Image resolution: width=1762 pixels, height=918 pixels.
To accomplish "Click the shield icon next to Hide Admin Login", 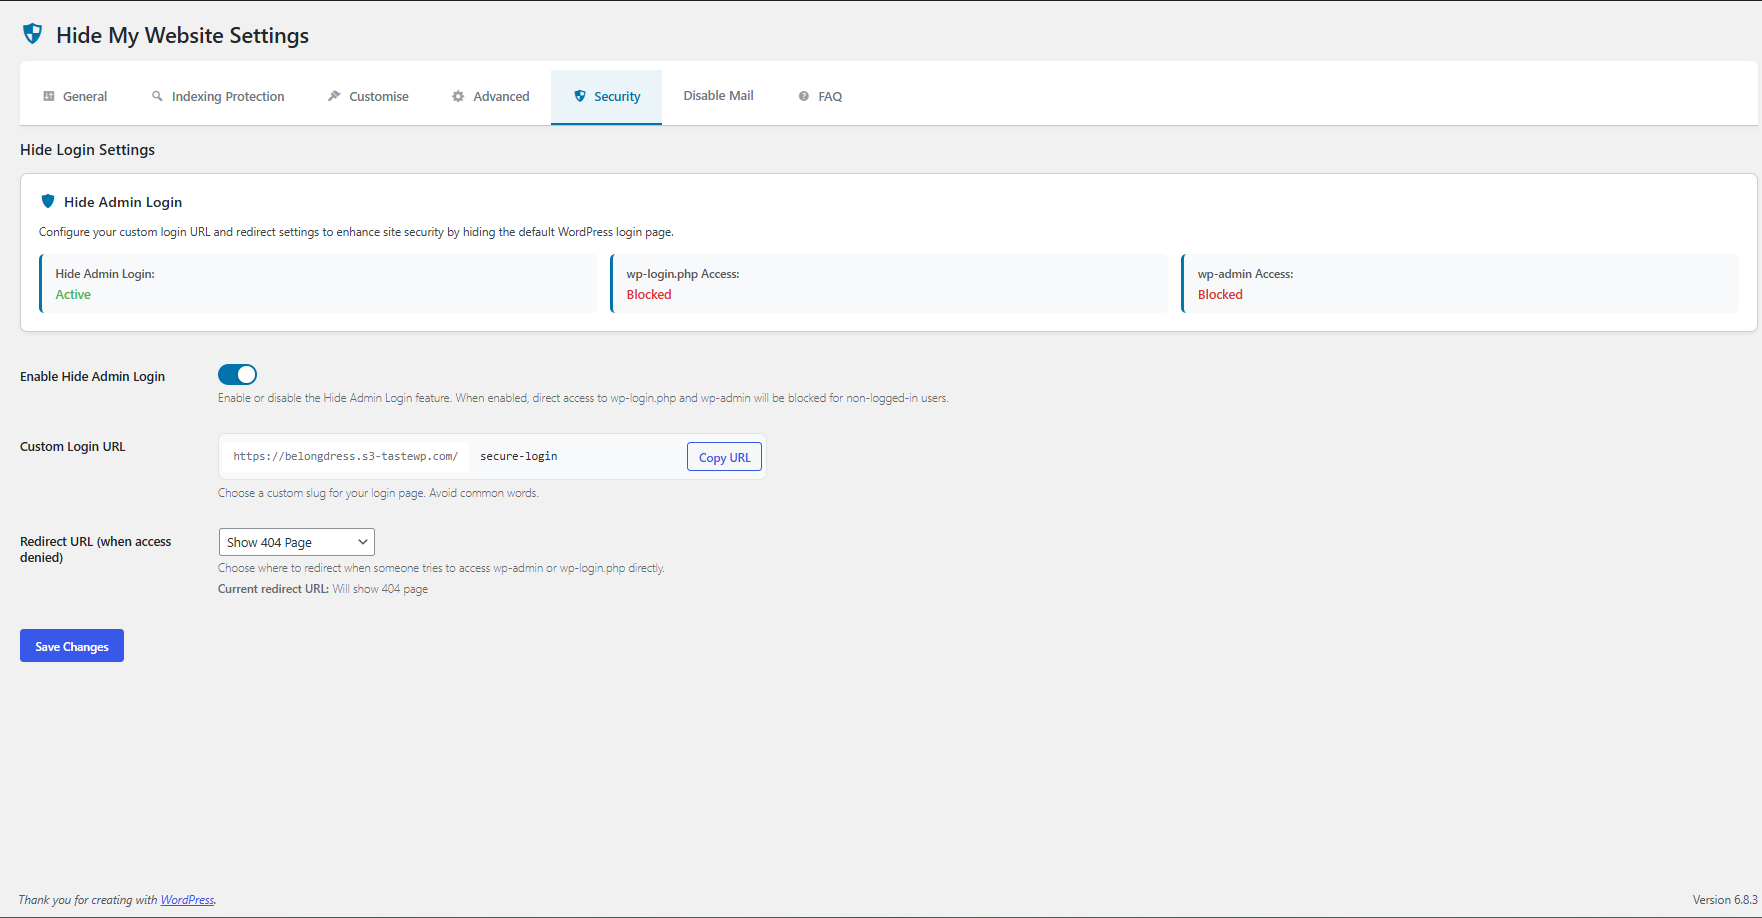I will click(47, 201).
